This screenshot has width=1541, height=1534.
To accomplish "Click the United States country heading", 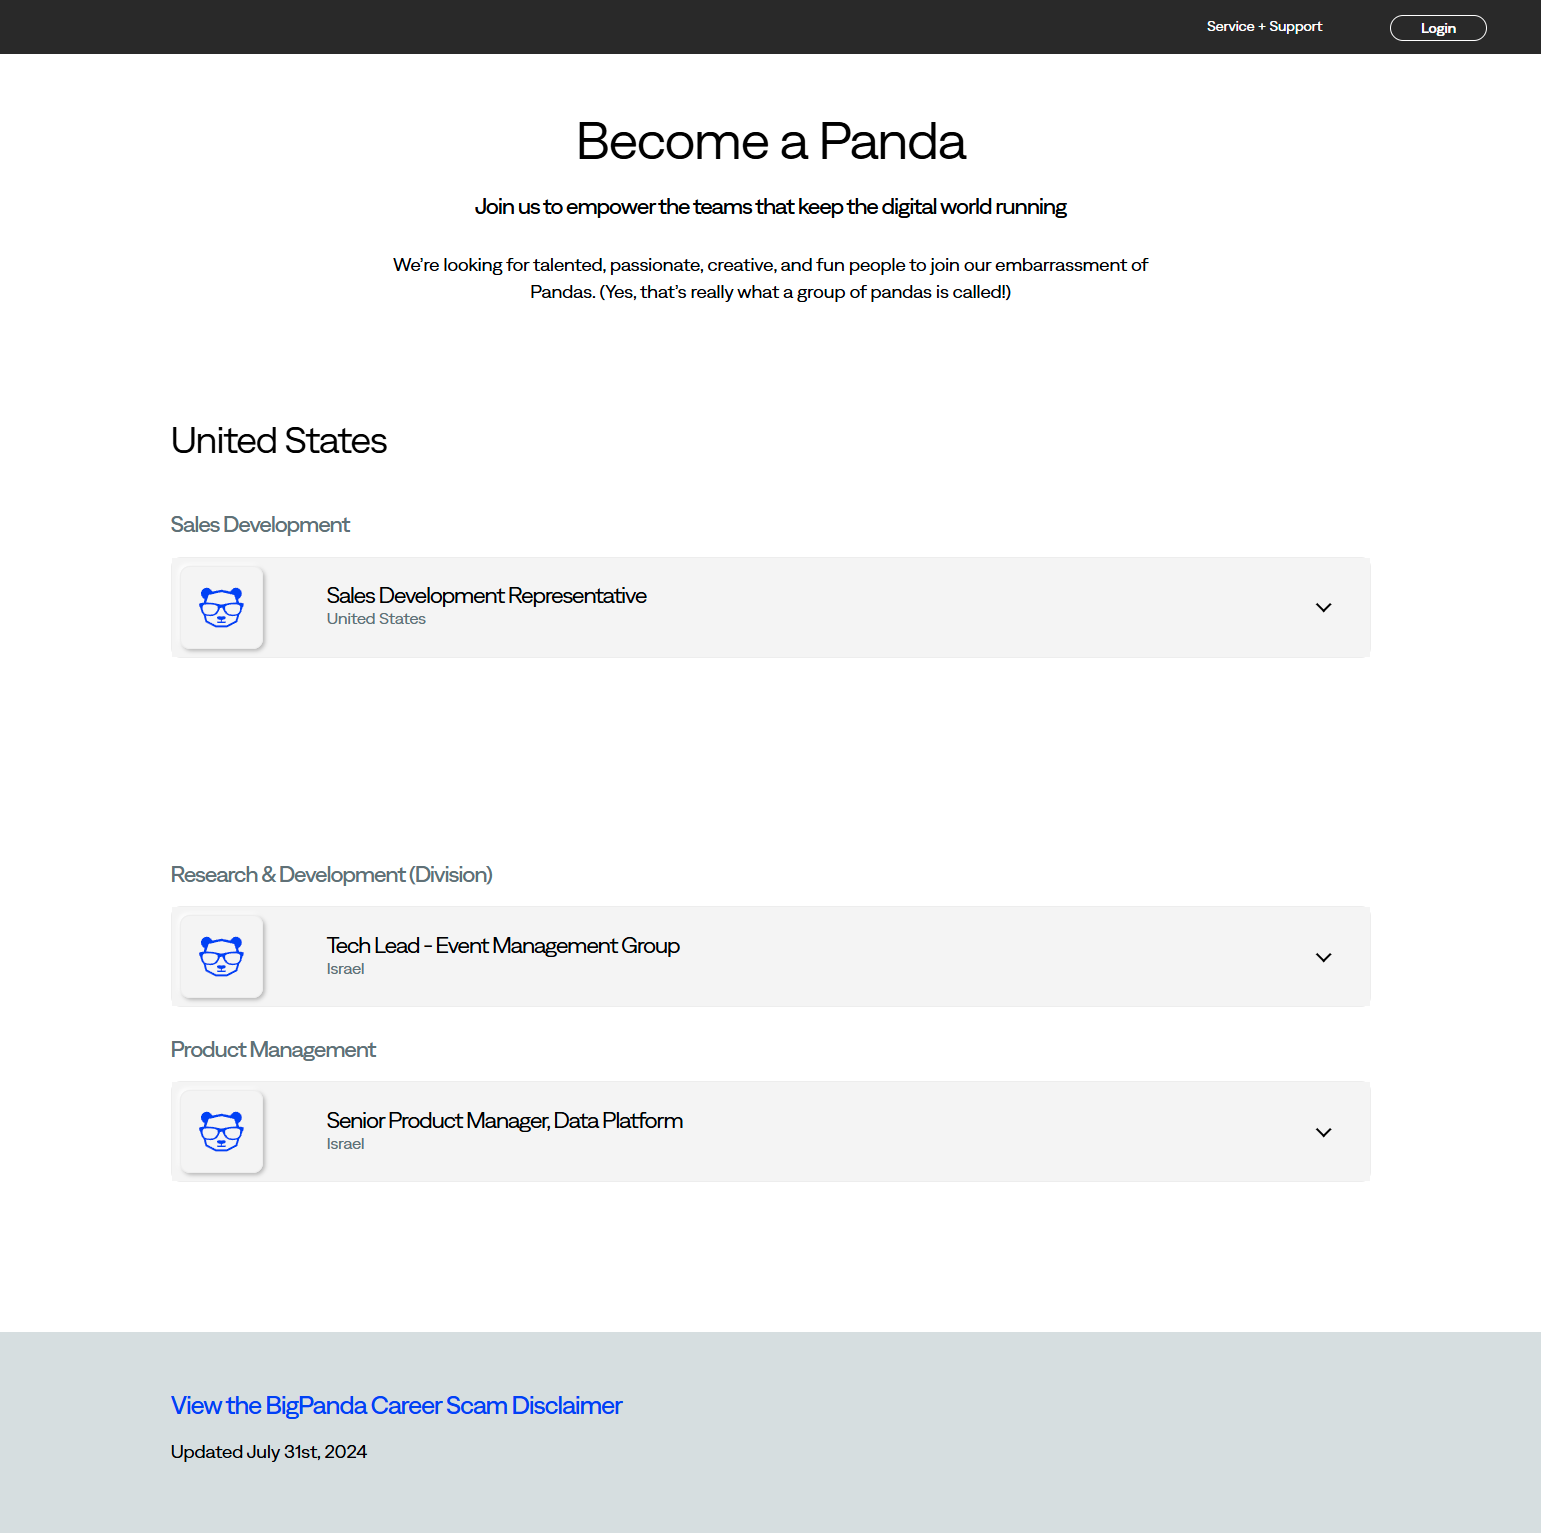I will click(278, 439).
